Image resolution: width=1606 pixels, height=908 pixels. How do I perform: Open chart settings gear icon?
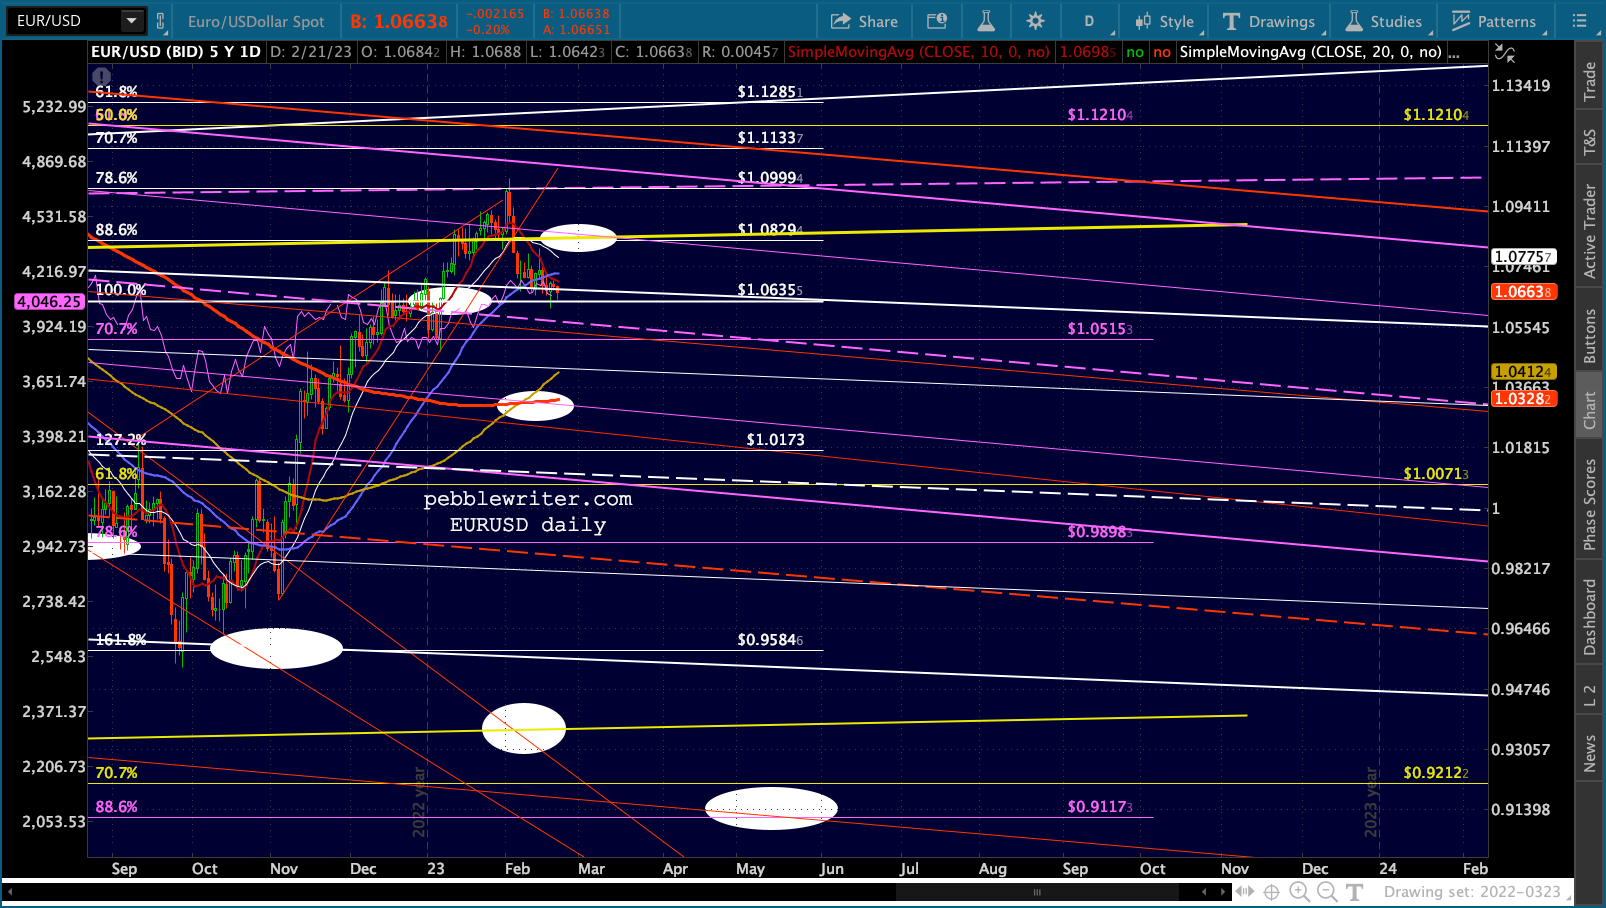(x=1035, y=21)
